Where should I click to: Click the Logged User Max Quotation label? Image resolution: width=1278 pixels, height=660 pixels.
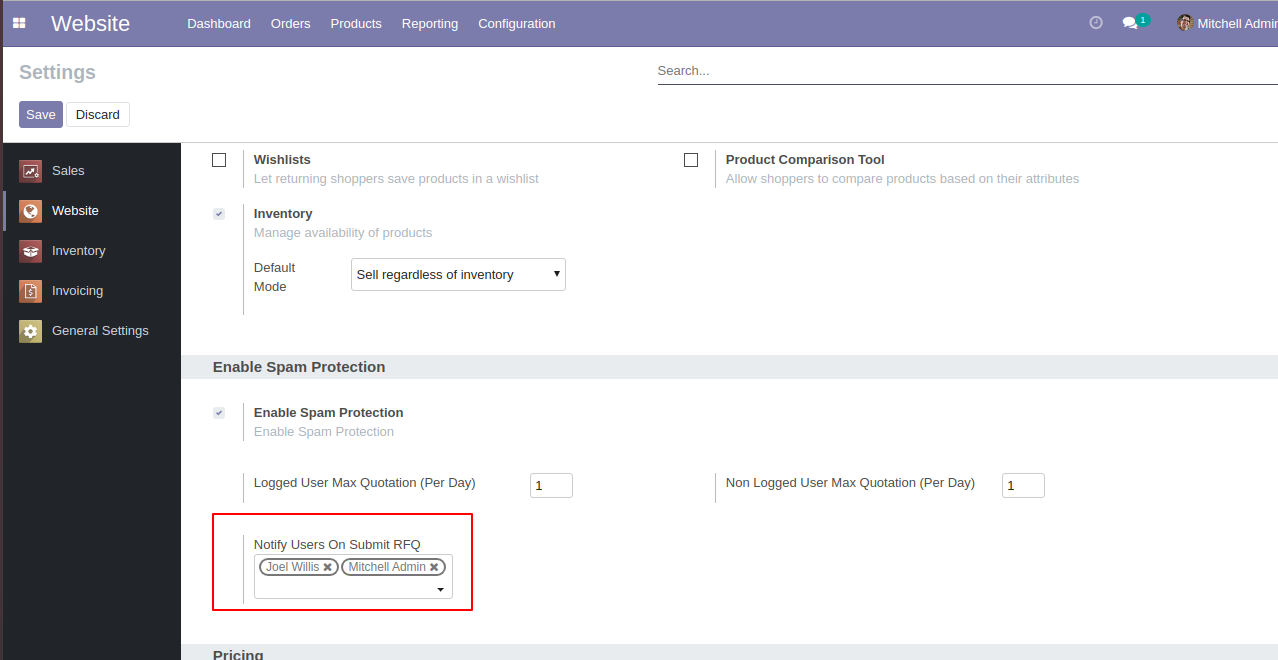[364, 483]
